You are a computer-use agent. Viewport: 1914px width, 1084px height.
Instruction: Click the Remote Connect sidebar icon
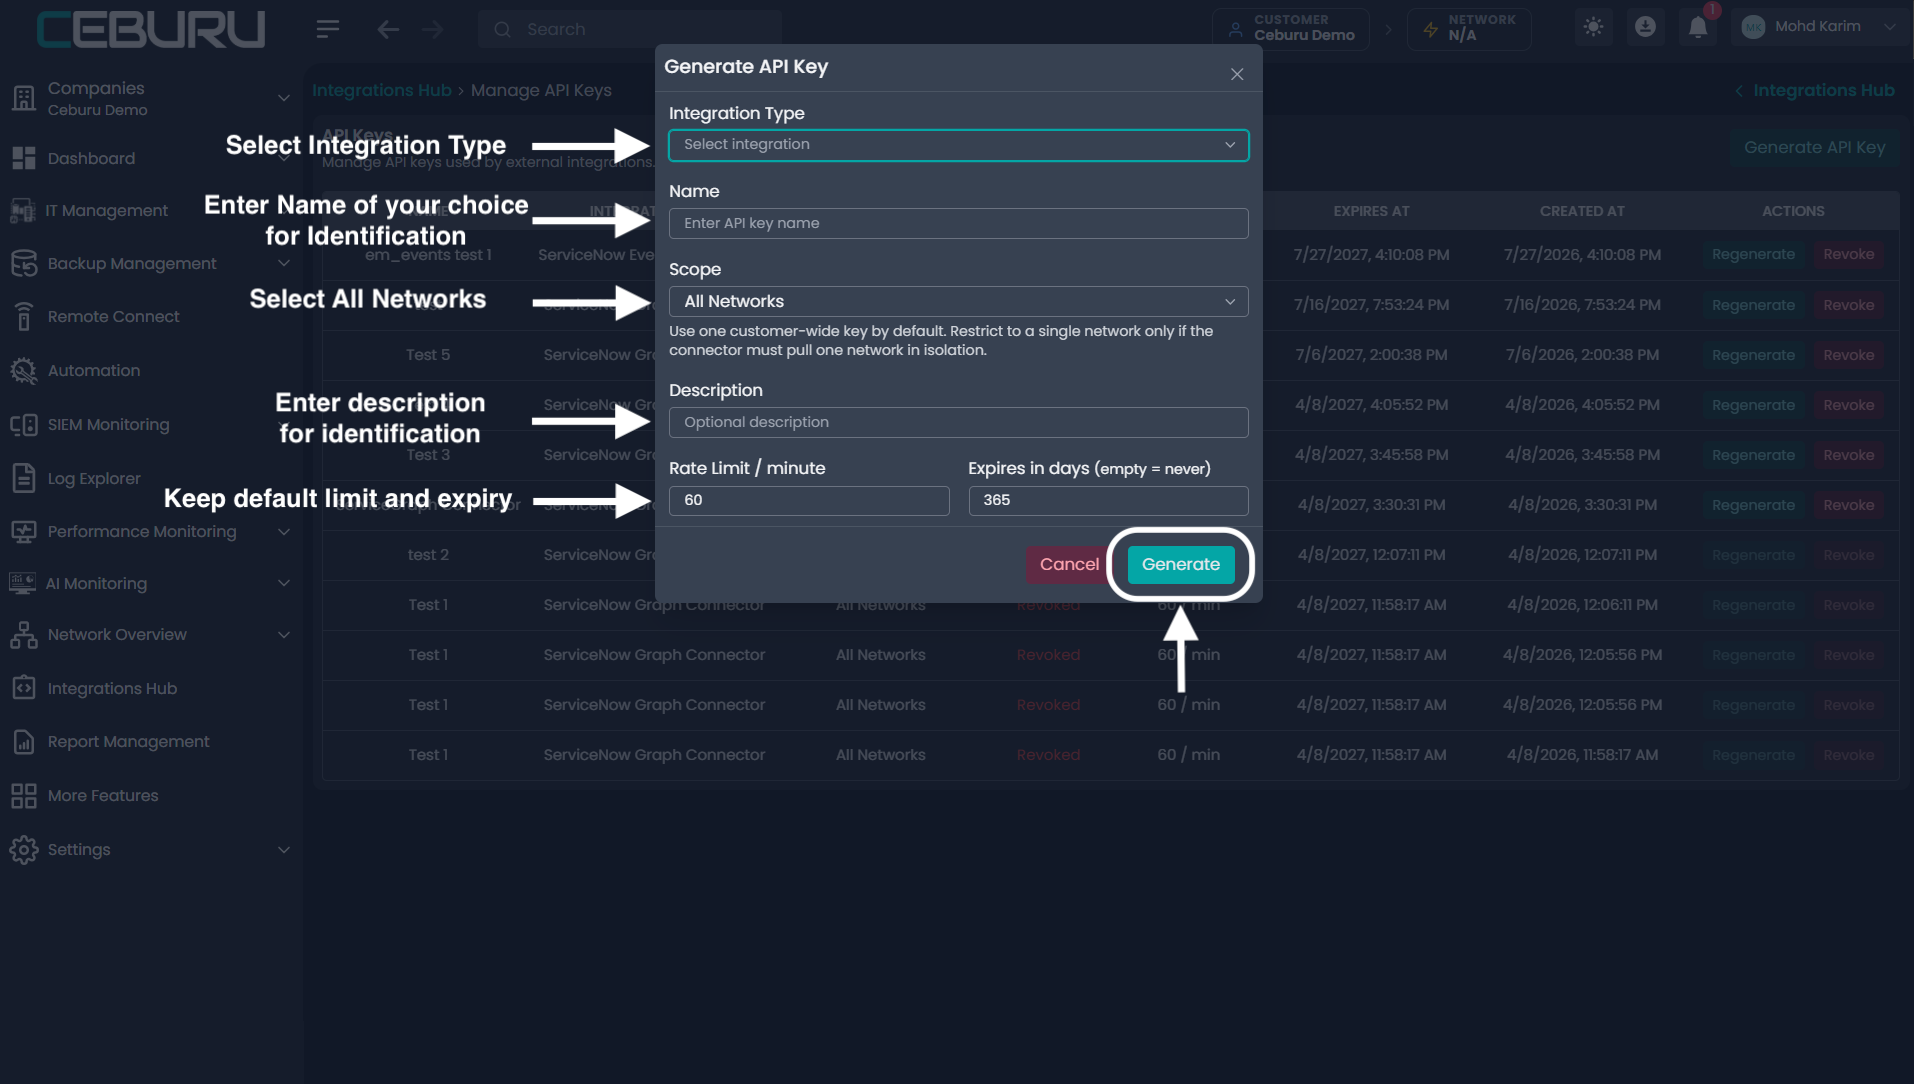pos(24,316)
